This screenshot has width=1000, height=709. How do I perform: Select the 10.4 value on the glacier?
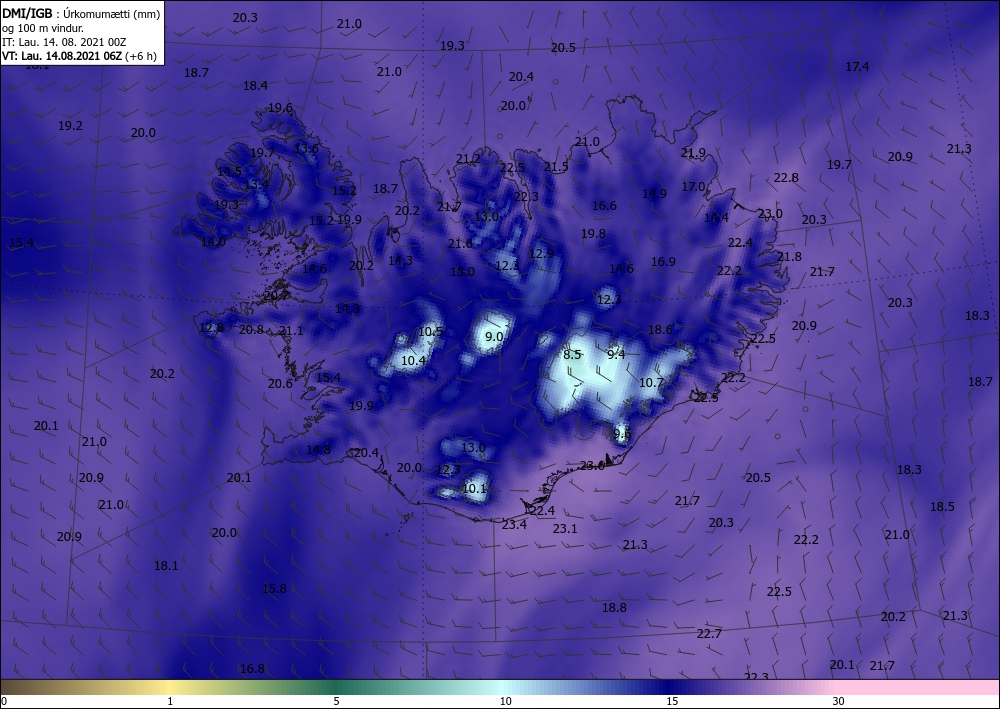(413, 360)
